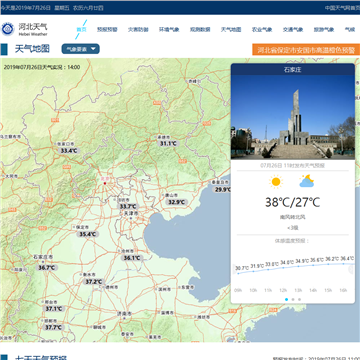
Task: Click the Zhangjiakou 33.4℃ temperature label
Action: pos(69,151)
